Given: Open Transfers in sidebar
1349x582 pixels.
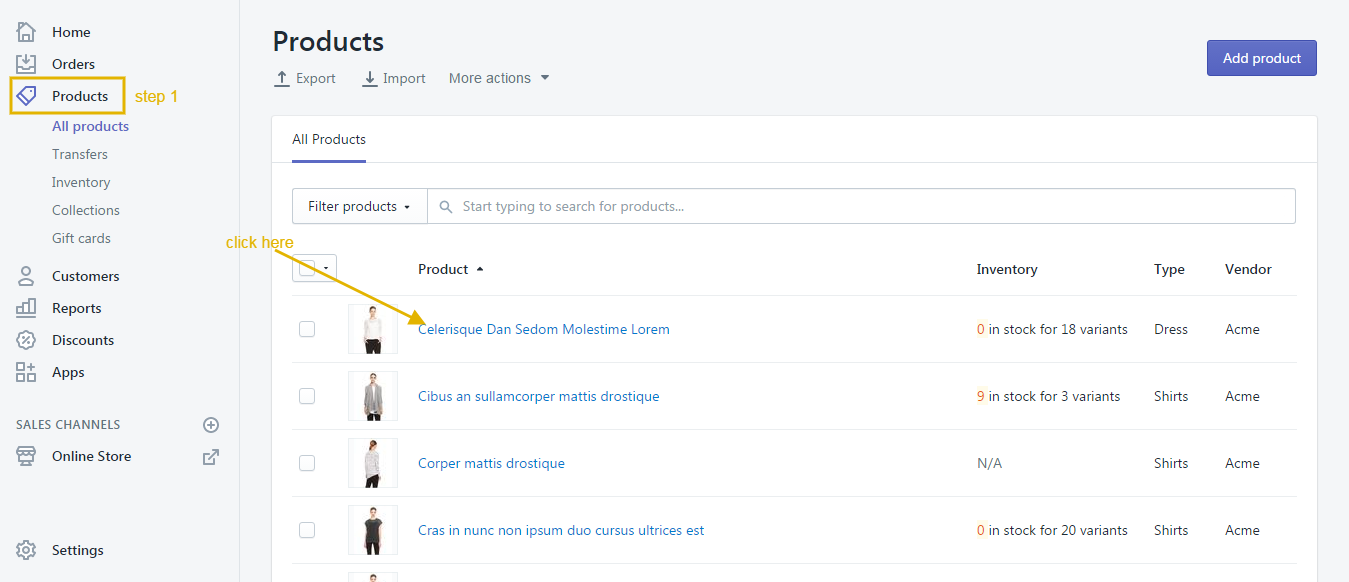Looking at the screenshot, I should point(80,154).
